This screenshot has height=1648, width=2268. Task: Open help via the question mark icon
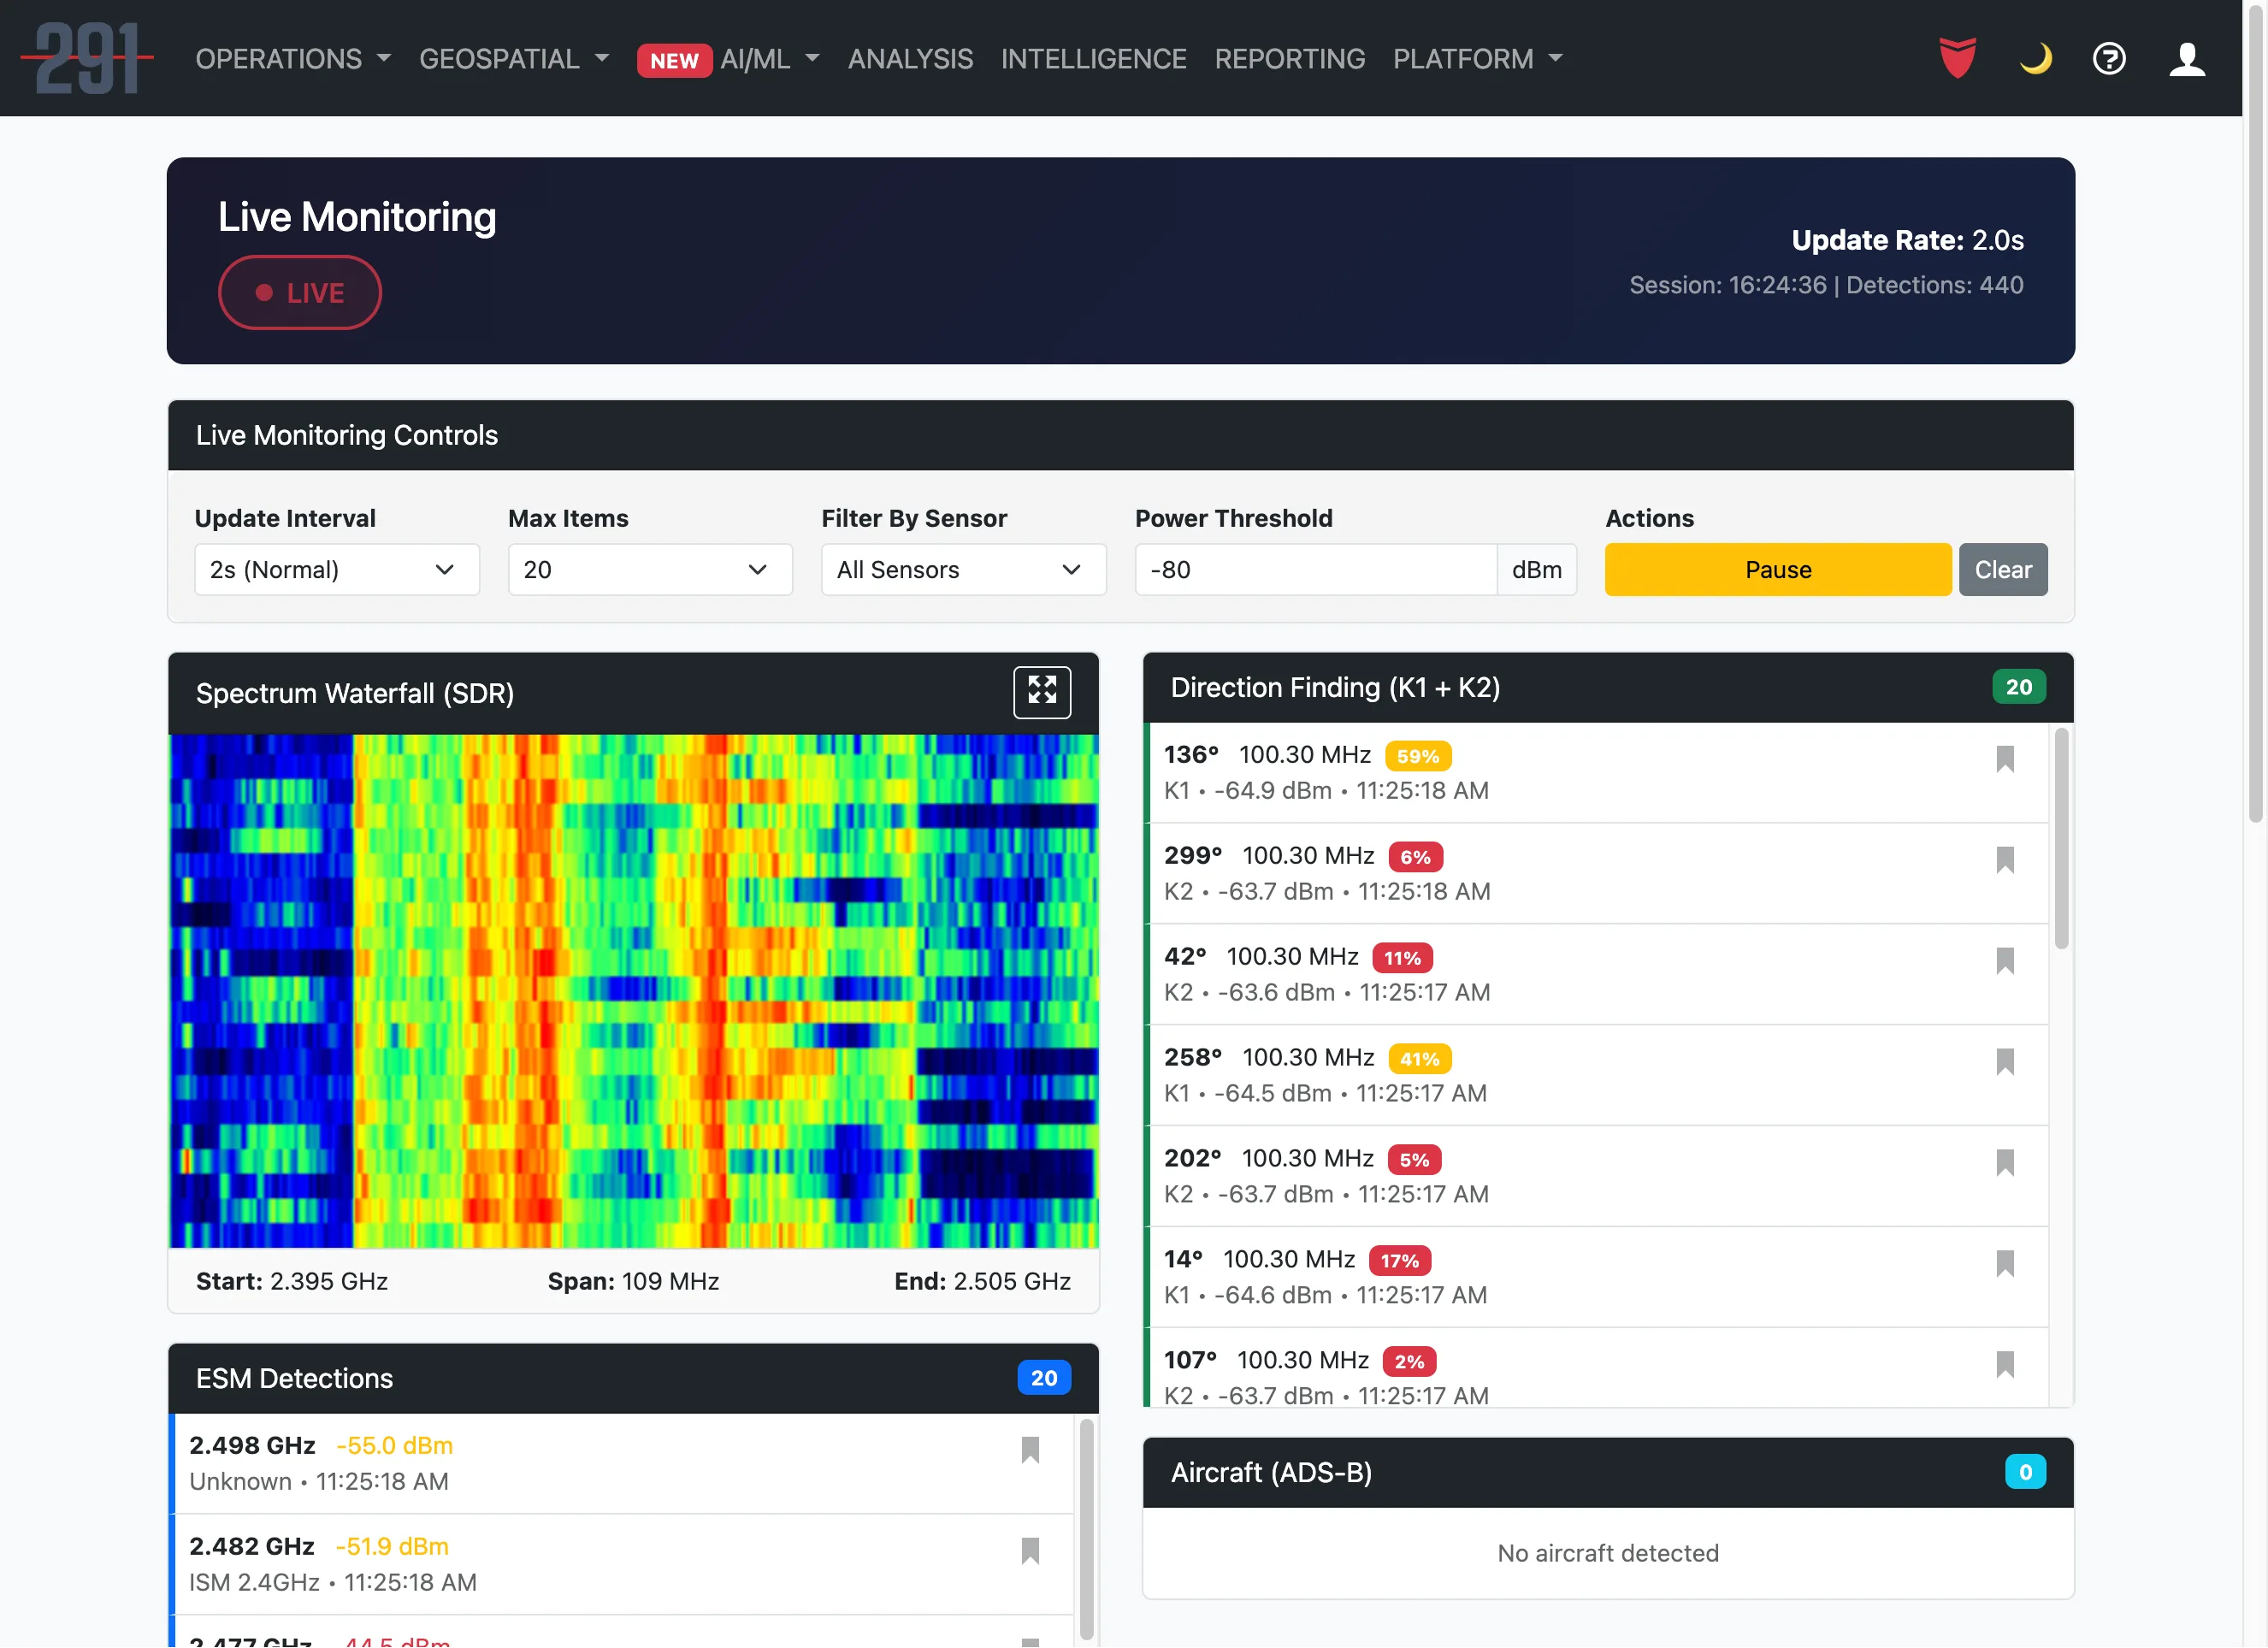coord(2109,59)
